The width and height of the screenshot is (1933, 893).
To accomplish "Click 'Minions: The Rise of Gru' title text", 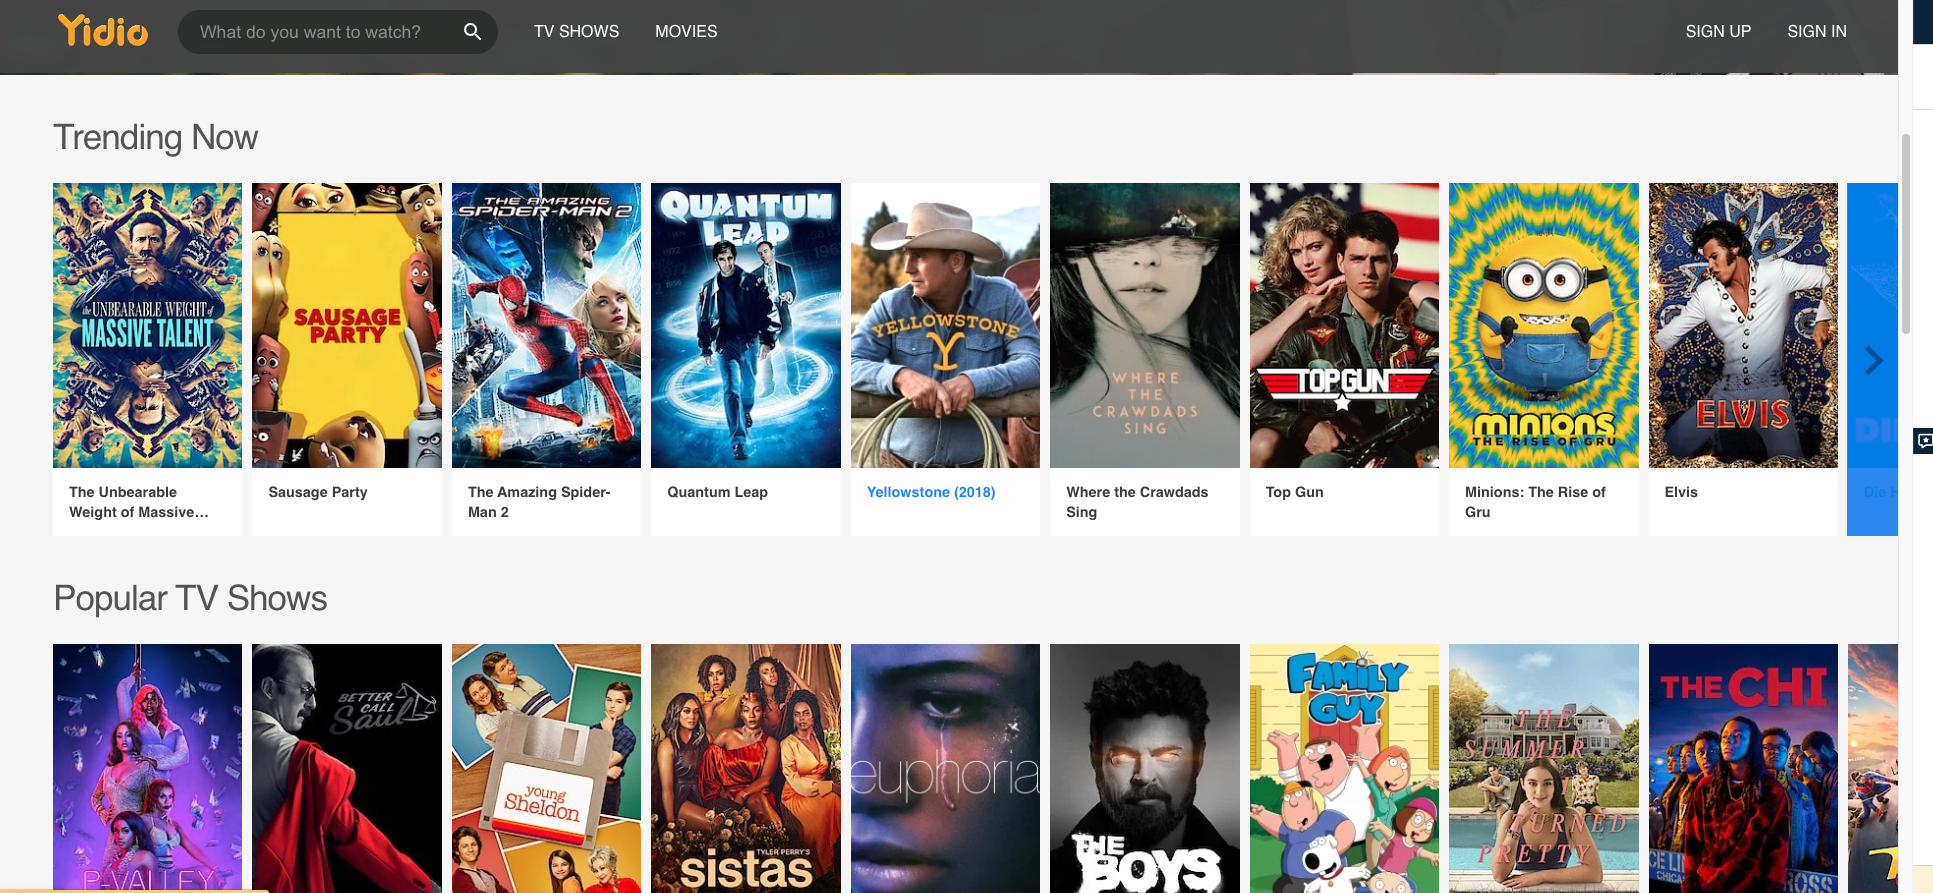I will (1535, 502).
